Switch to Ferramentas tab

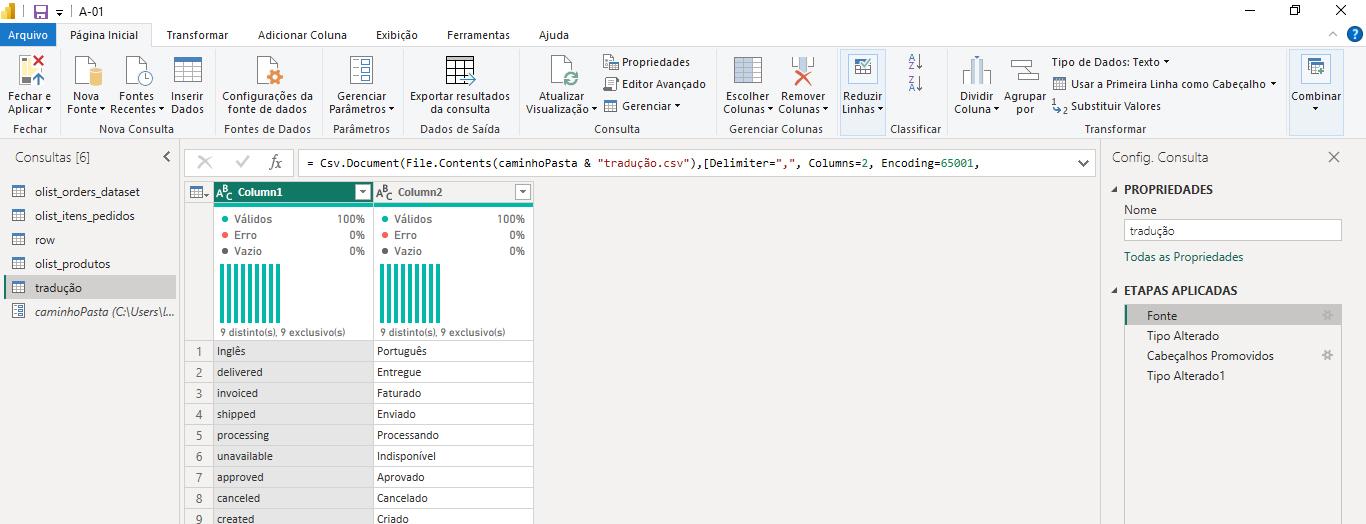pos(478,35)
